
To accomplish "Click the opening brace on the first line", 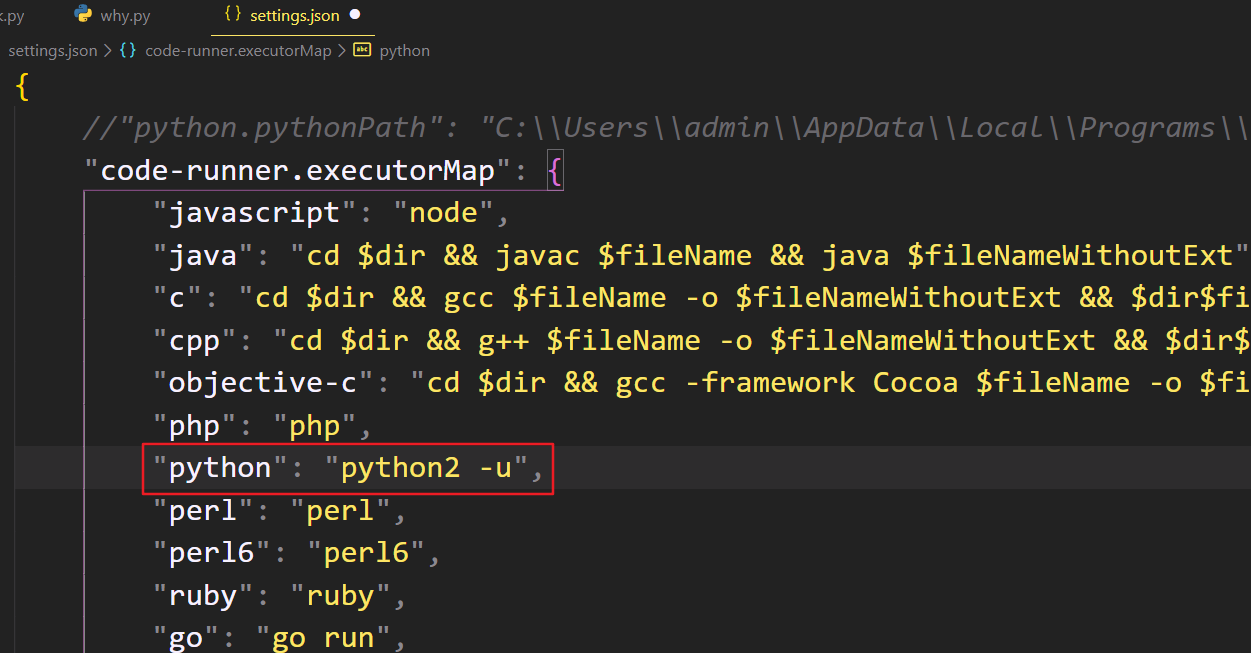I will point(21,86).
